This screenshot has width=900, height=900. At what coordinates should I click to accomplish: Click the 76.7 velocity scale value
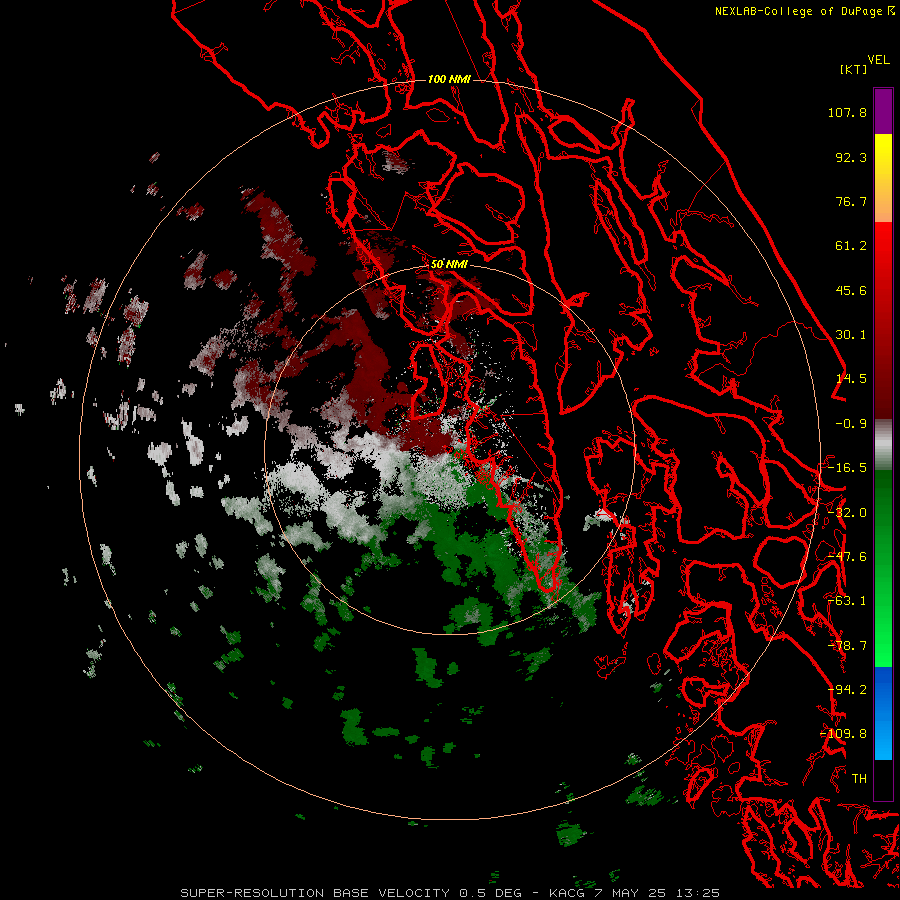(x=851, y=201)
